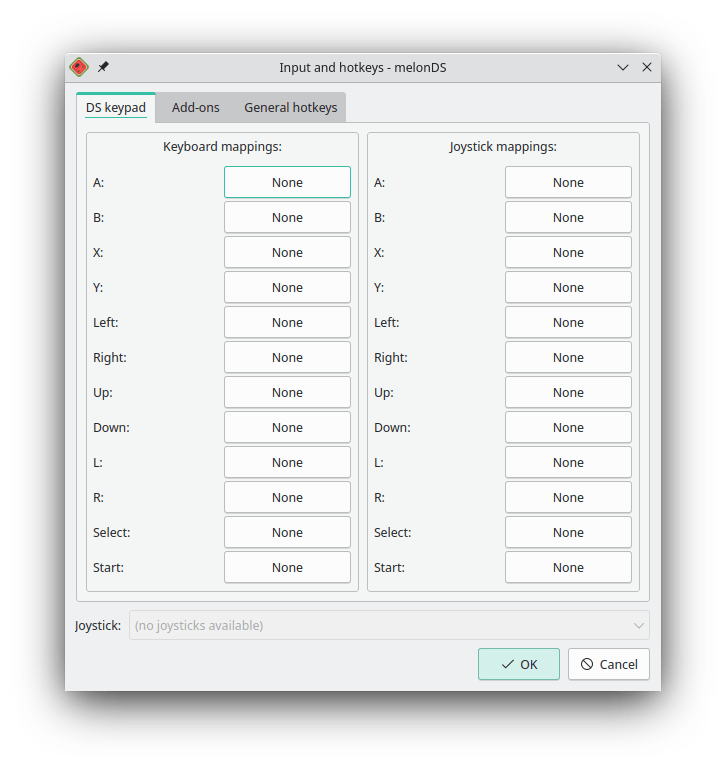Set joystick mapping for L shoulder
Image resolution: width=726 pixels, height=768 pixels.
click(x=568, y=462)
